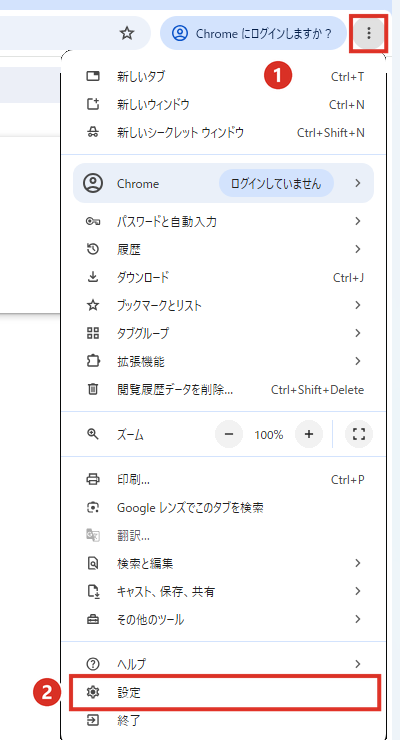The image size is (400, 740).
Task: Expand the 検索と編集 submenu arrow
Action: pyautogui.click(x=358, y=563)
